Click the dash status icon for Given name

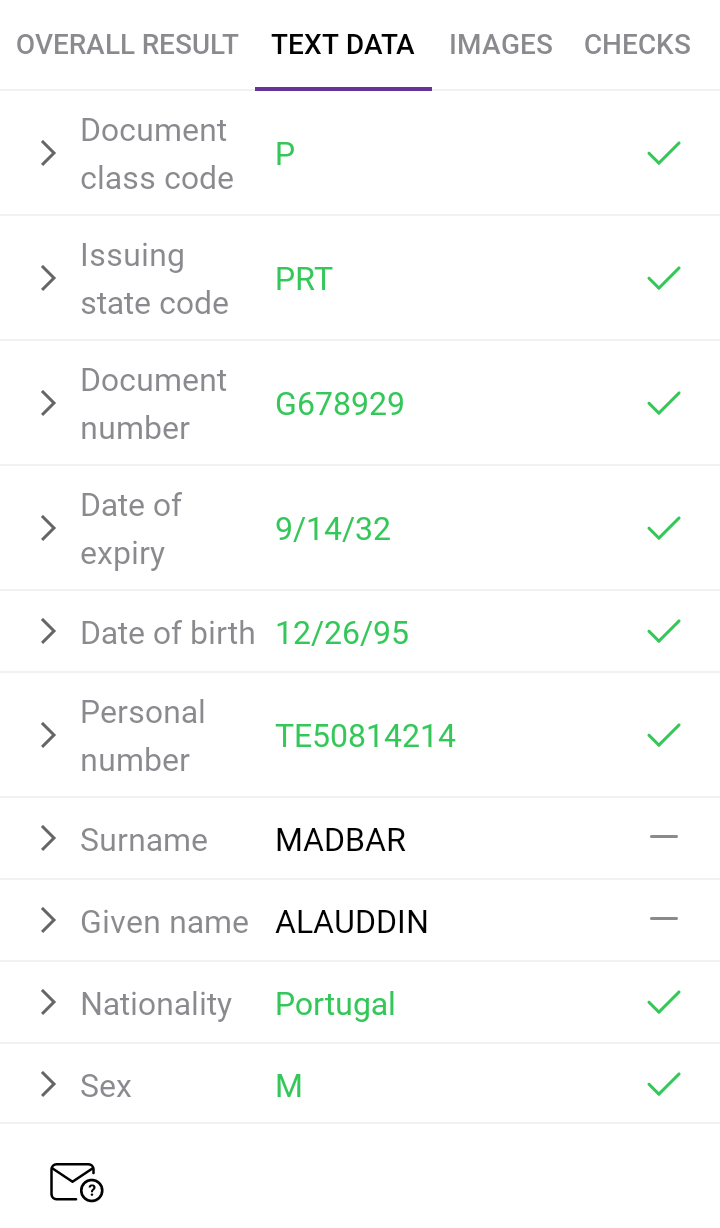tap(663, 919)
